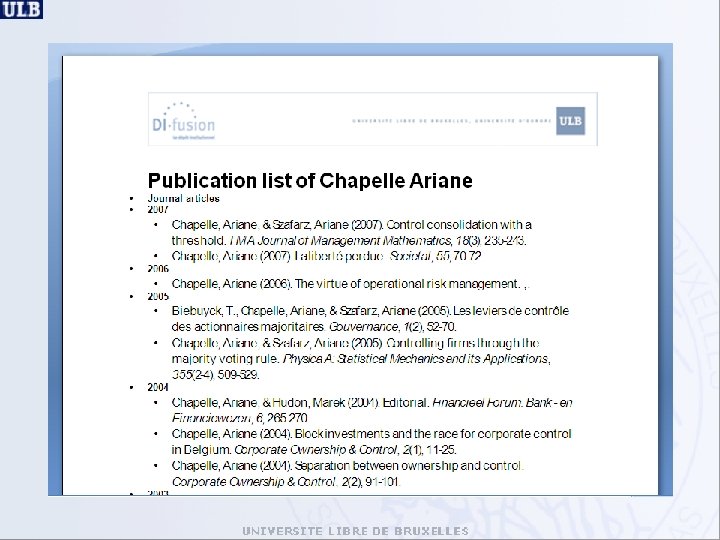This screenshot has width=720, height=540.
Task: Click the 'Journal articles' heading
Action: 184,198
